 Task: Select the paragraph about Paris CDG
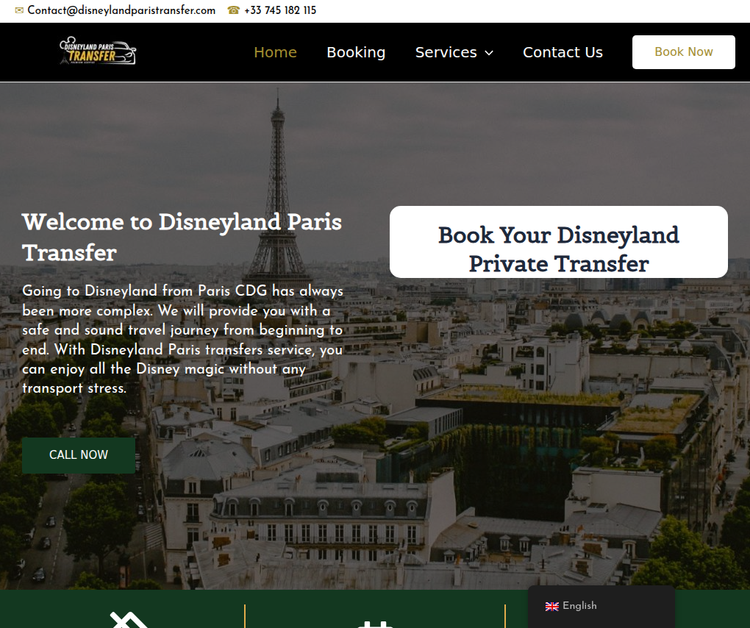tap(183, 339)
